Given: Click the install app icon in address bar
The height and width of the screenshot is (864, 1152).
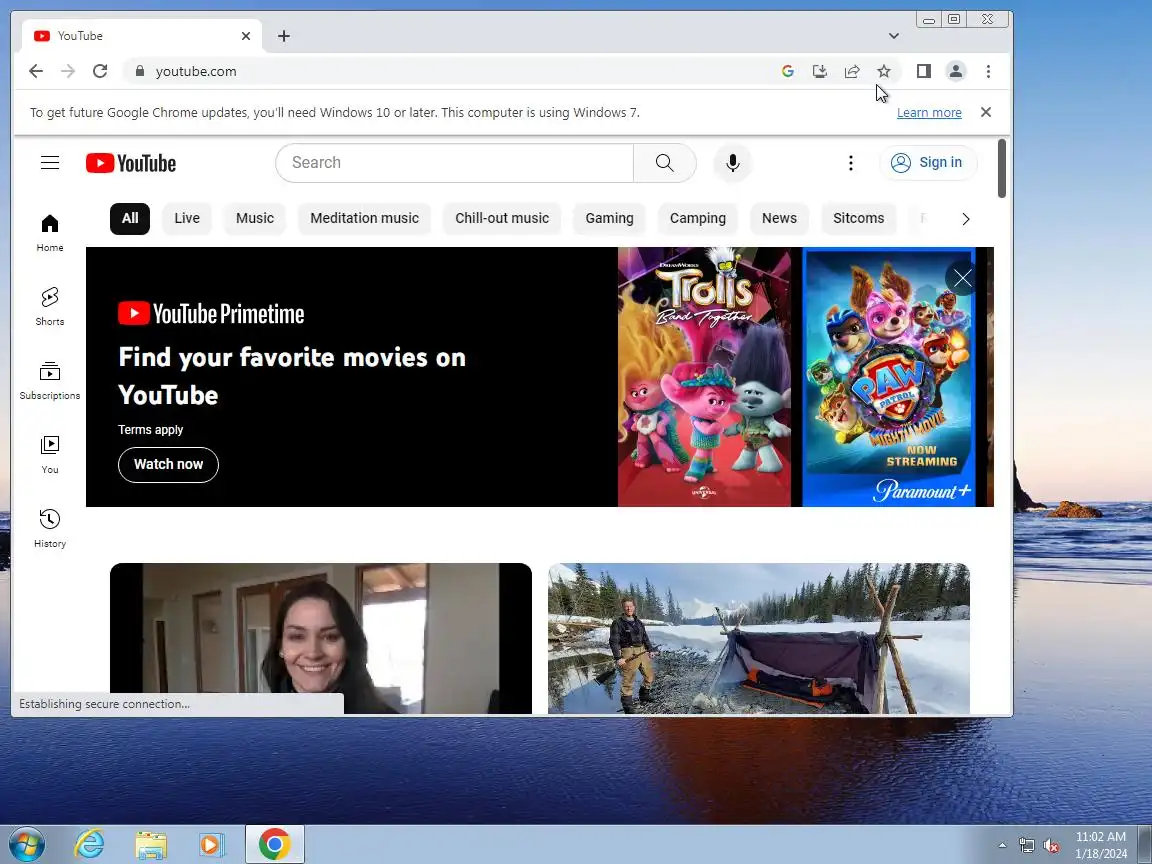Looking at the screenshot, I should pyautogui.click(x=820, y=71).
